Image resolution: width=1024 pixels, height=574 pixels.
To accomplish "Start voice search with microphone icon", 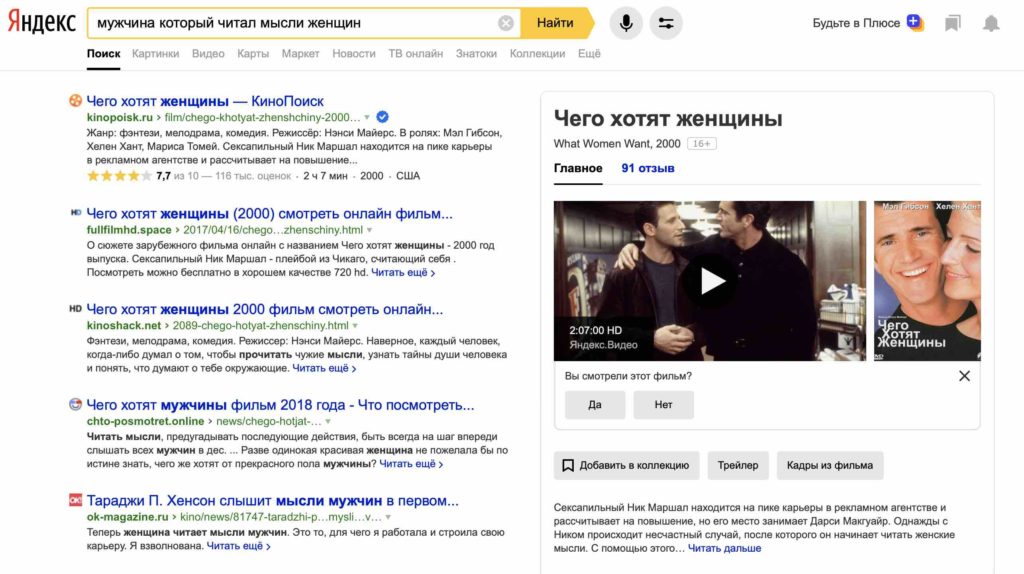I will click(626, 24).
